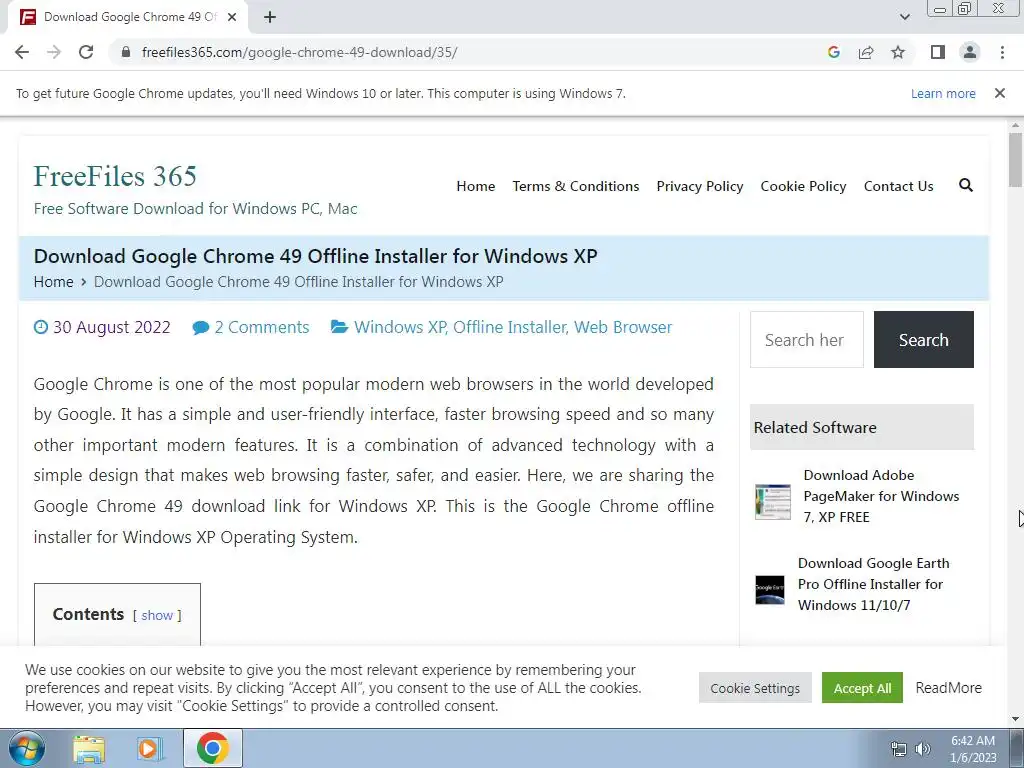Open the FreeFiles 365 site logo
Viewport: 1024px width, 768px height.
point(115,176)
